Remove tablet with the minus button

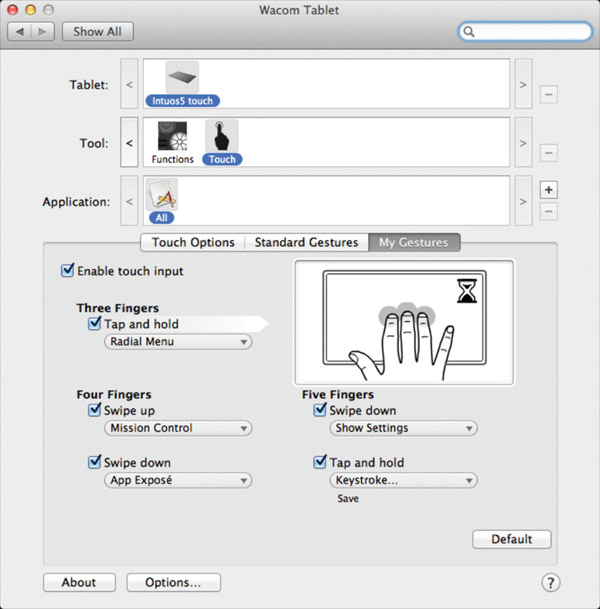click(548, 94)
